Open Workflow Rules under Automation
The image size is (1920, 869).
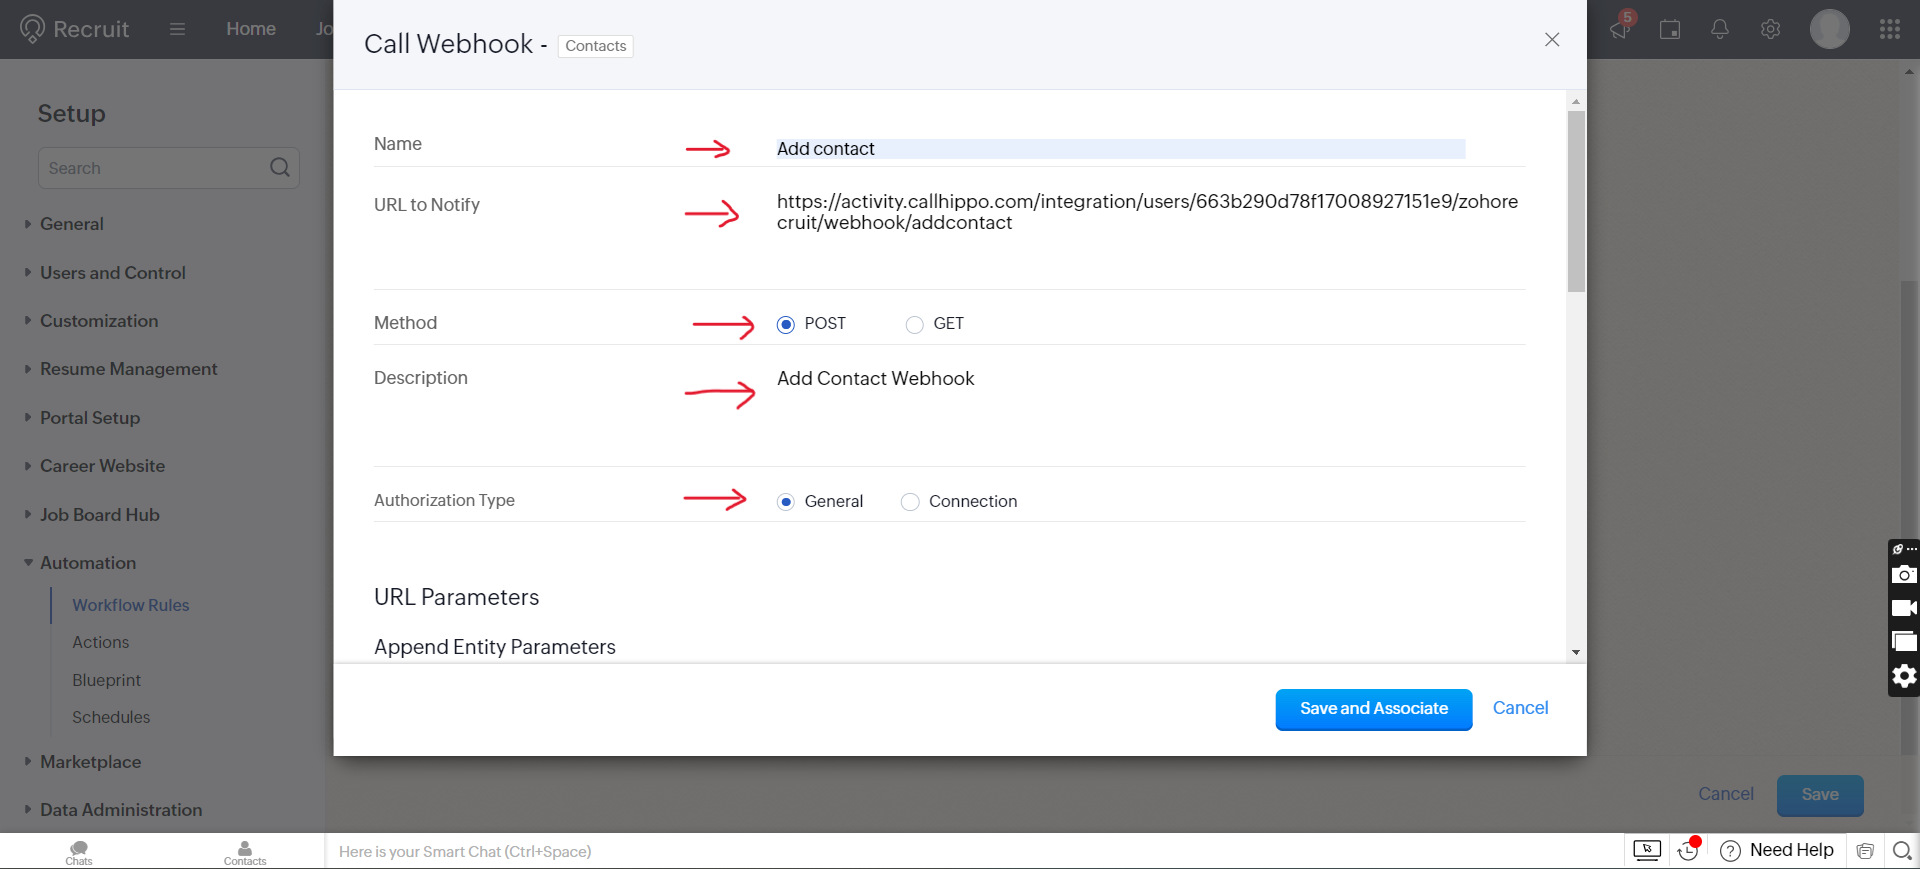pos(130,605)
